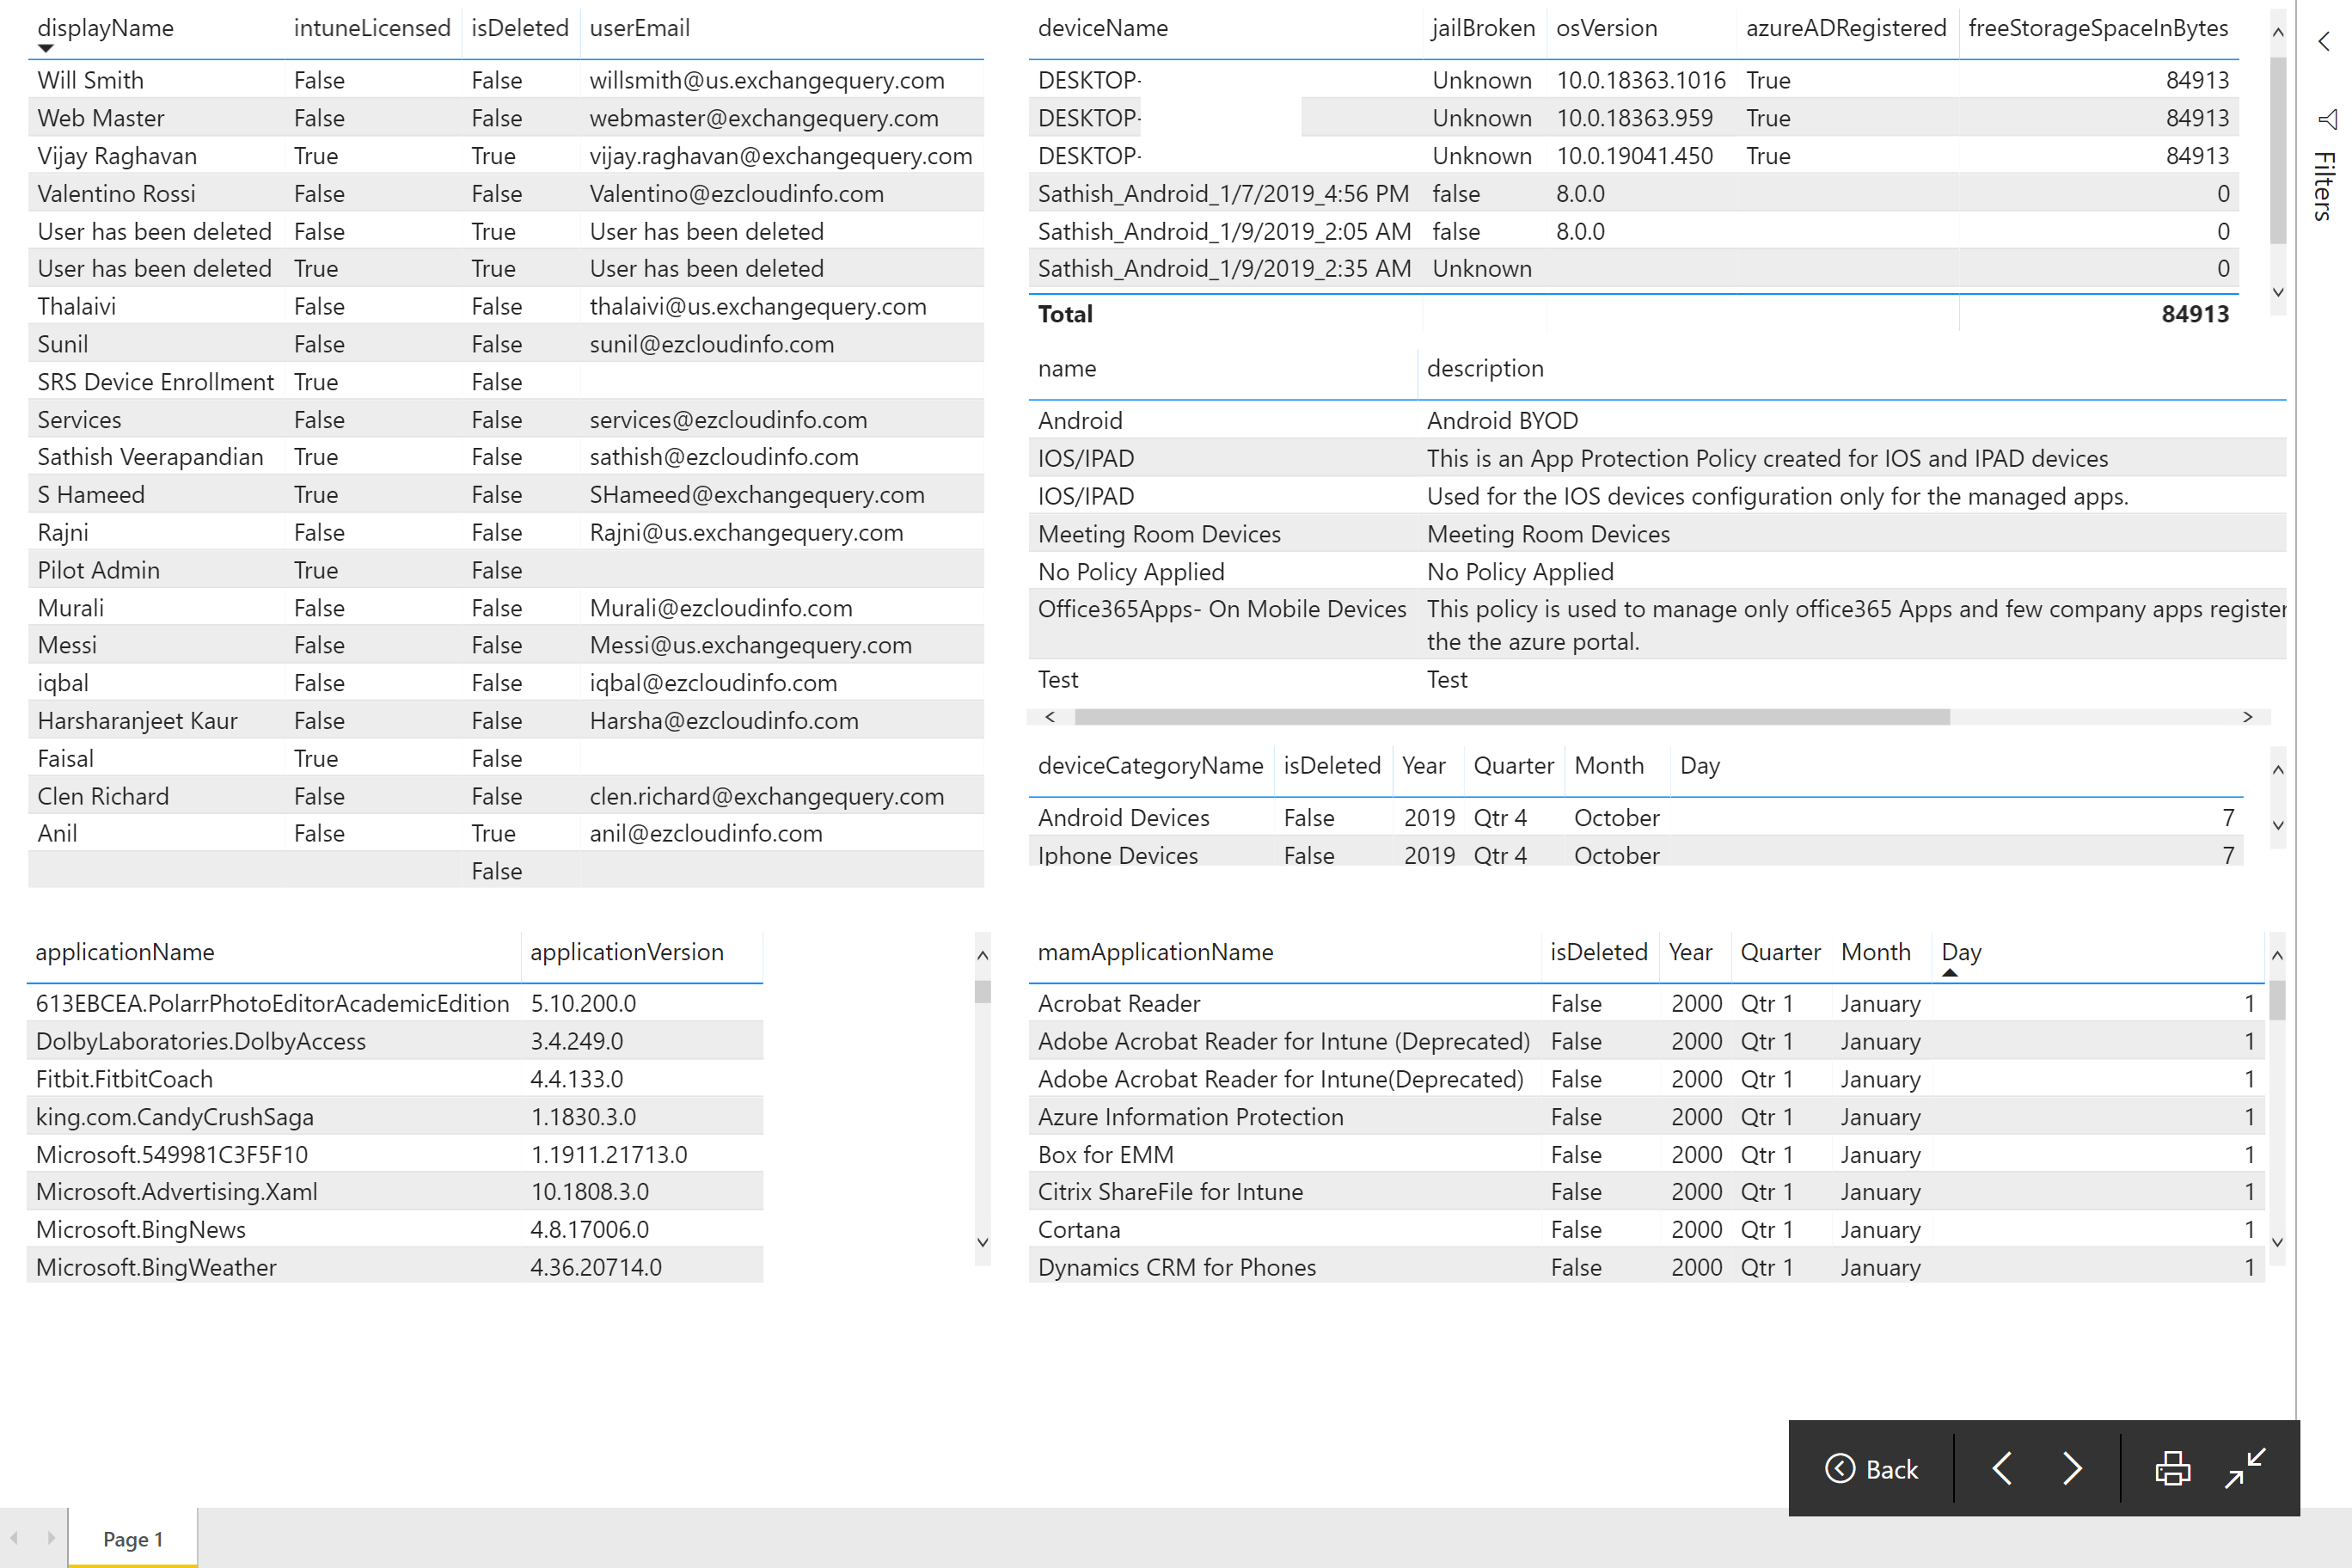The image size is (2352, 1568).
Task: Go to the previous report page
Action: [x=2002, y=1468]
